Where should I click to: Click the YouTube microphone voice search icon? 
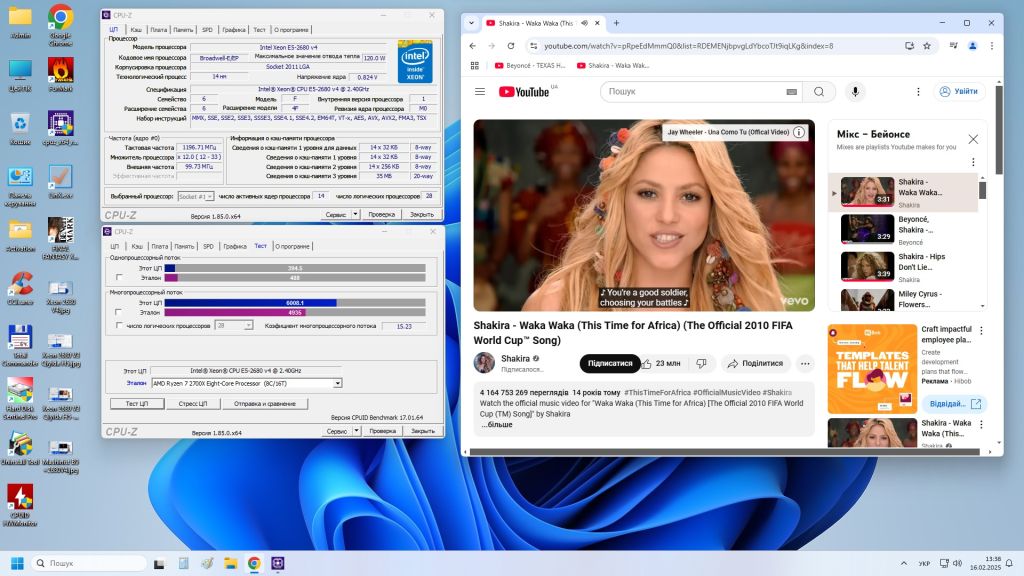tap(855, 91)
